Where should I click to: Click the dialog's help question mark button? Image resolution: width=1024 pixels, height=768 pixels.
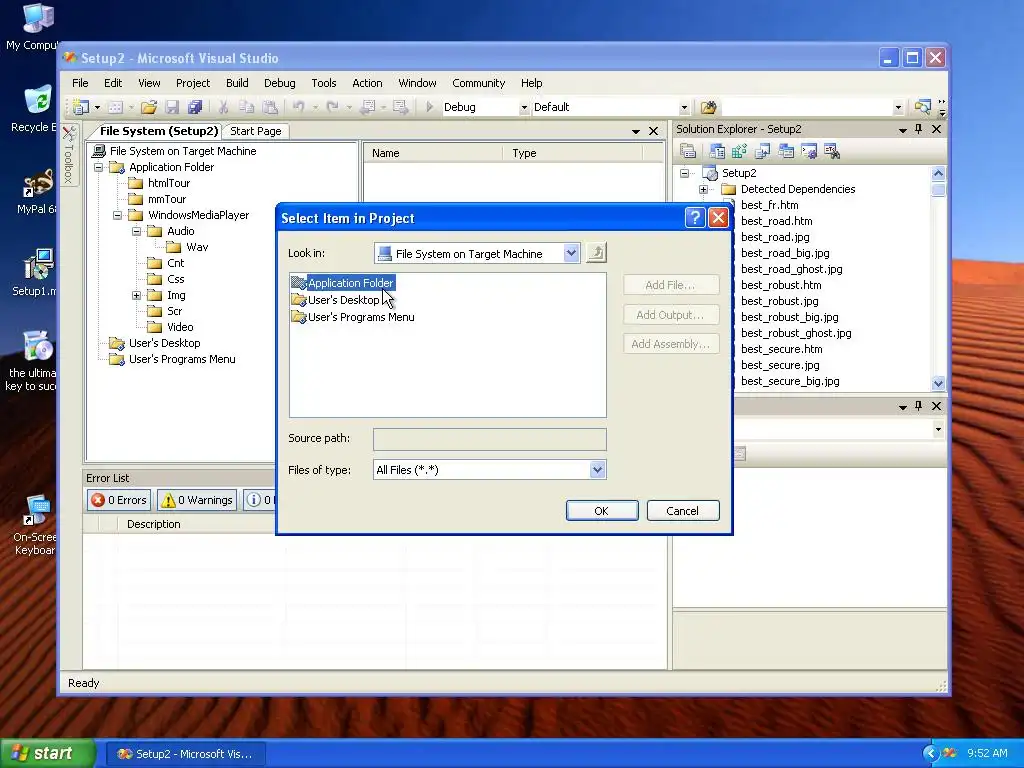[x=695, y=217]
